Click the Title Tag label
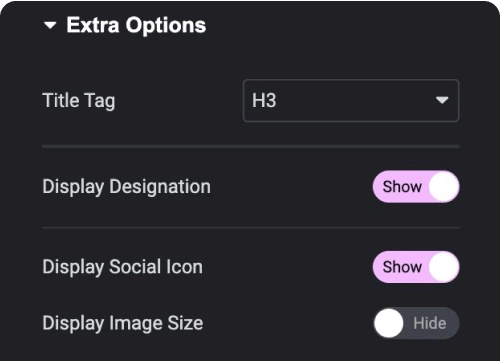Screen dimensions: 500x361 tap(79, 101)
